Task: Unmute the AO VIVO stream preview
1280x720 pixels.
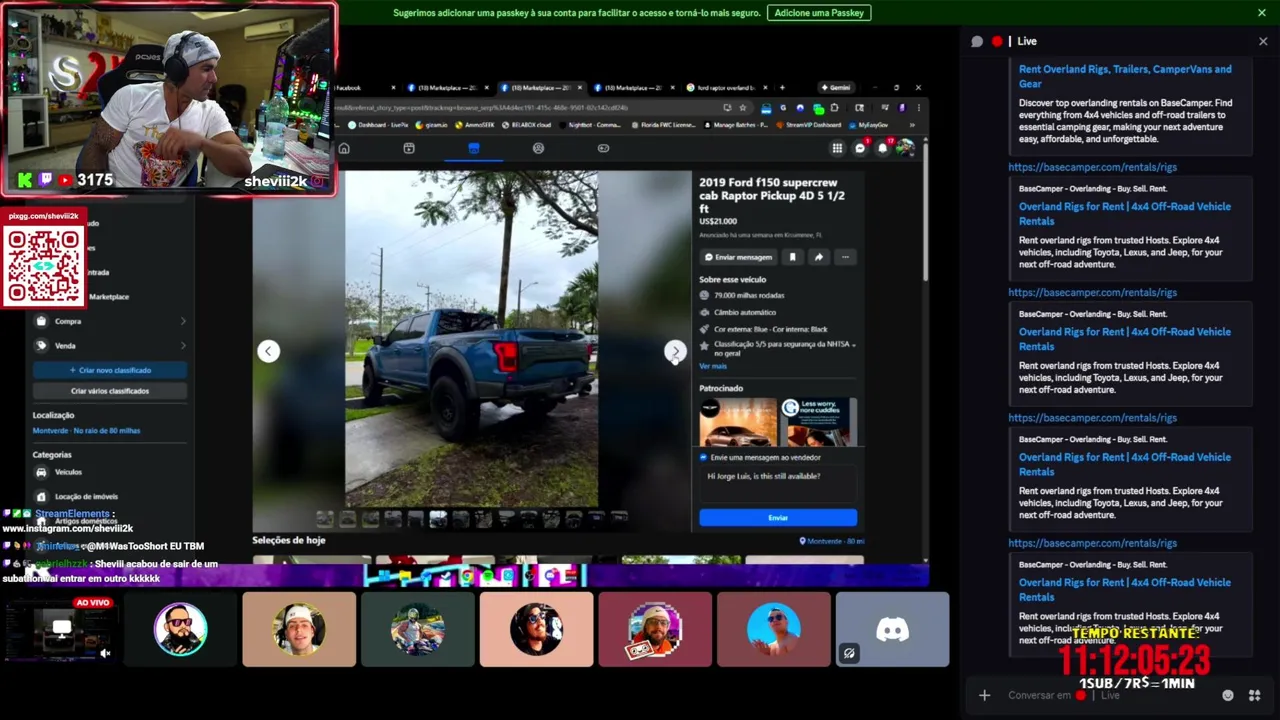Action: [x=105, y=653]
